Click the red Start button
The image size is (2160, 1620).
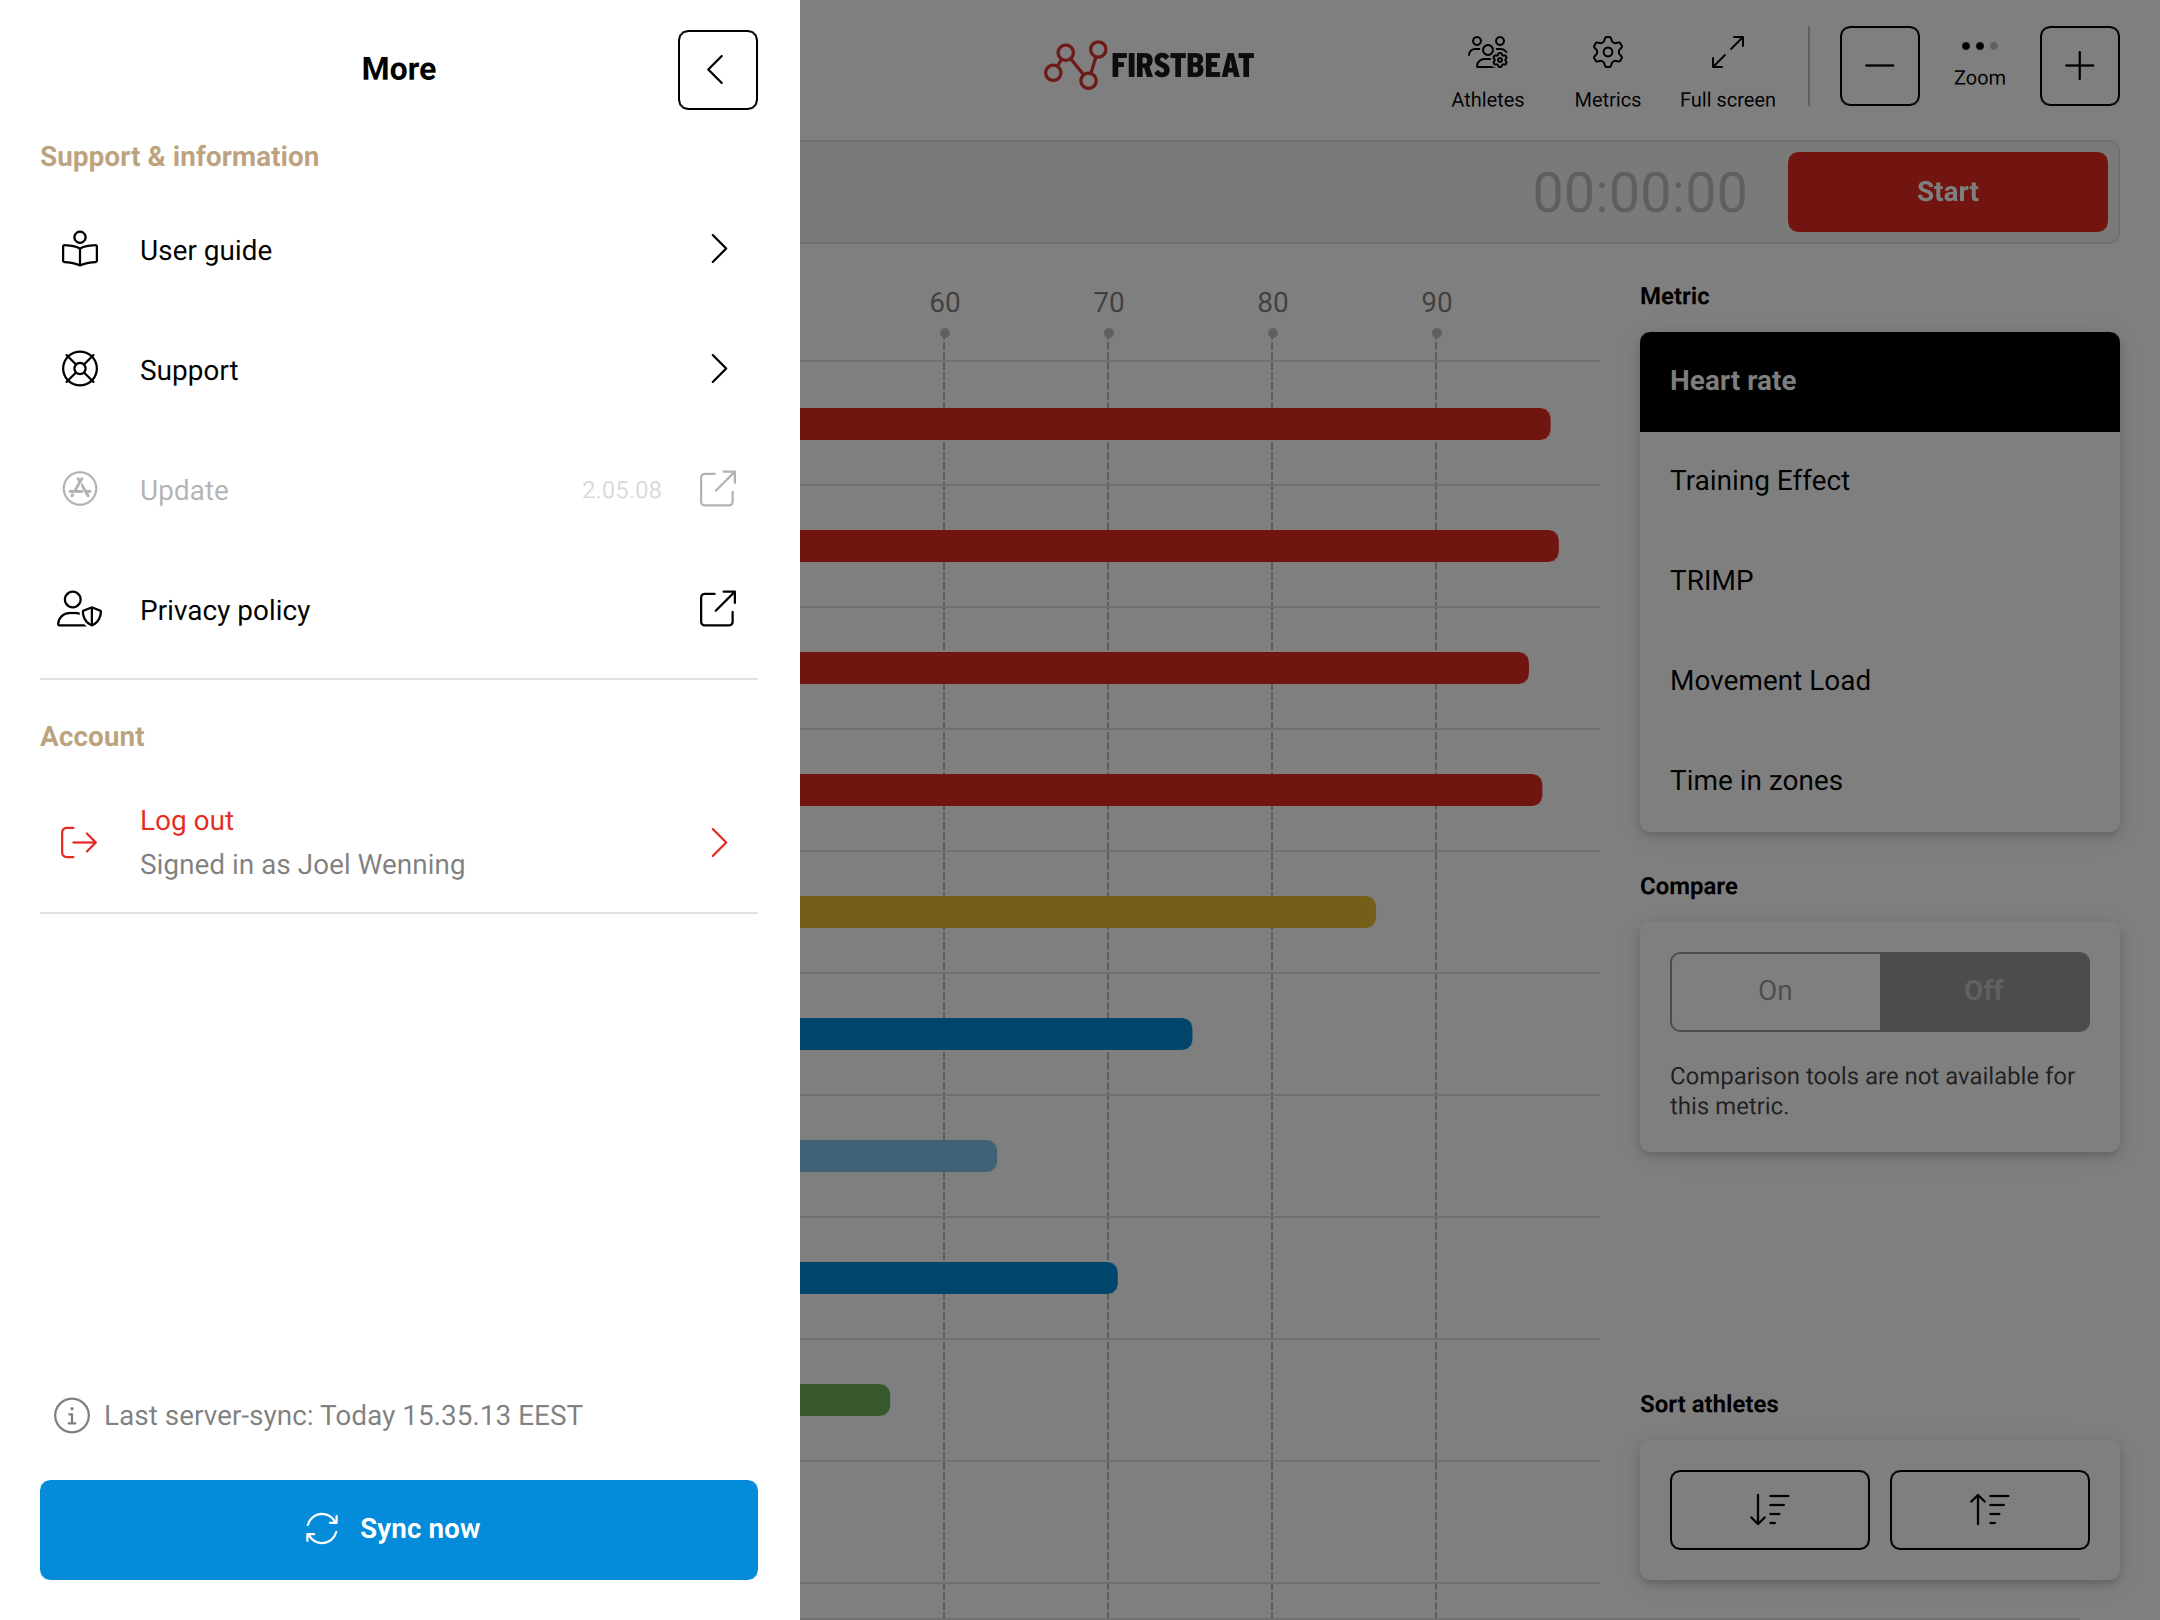click(x=1947, y=192)
